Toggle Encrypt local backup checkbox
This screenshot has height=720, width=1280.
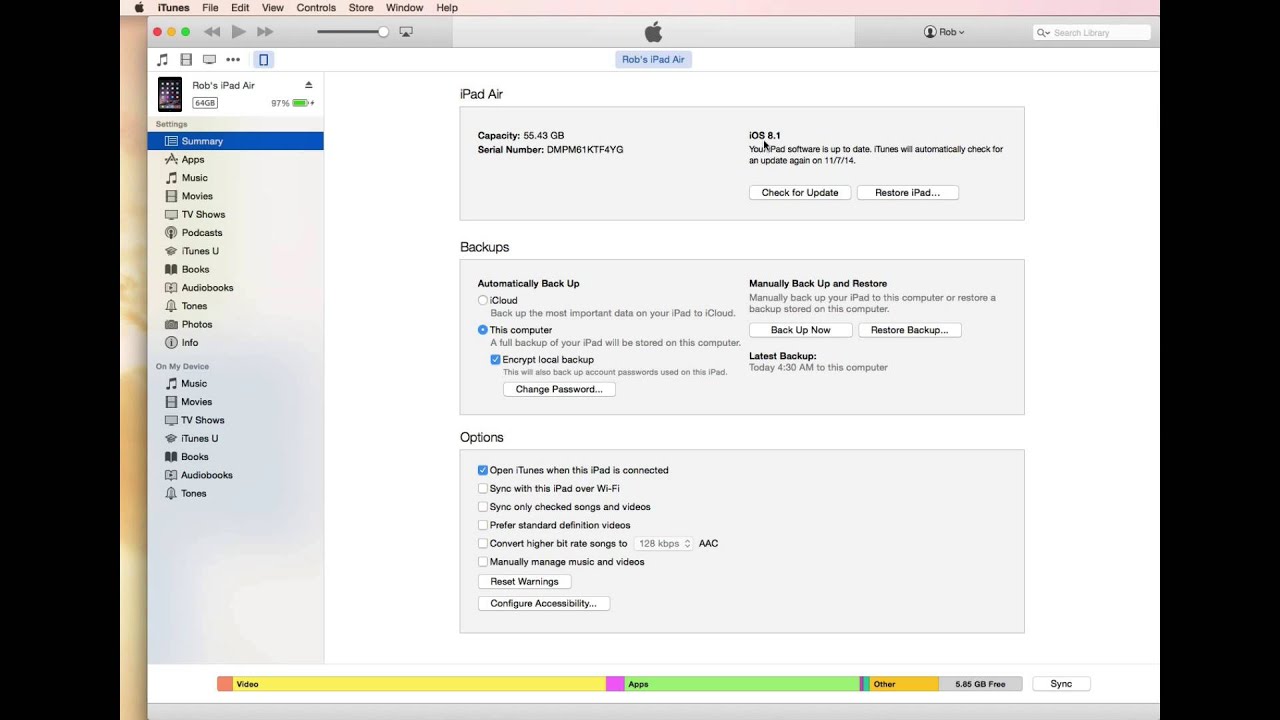495,360
